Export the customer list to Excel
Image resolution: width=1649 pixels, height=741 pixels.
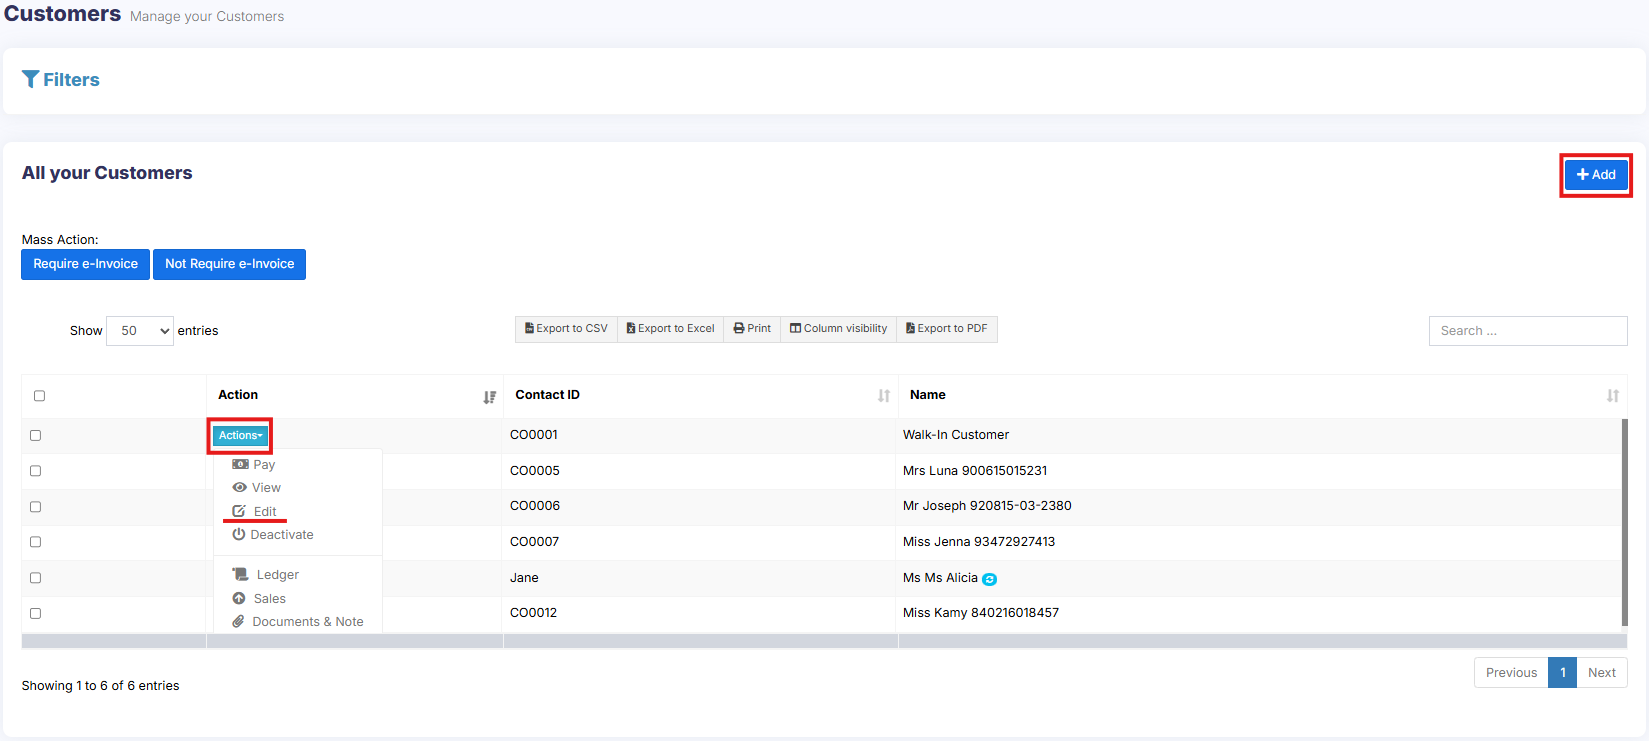(670, 329)
